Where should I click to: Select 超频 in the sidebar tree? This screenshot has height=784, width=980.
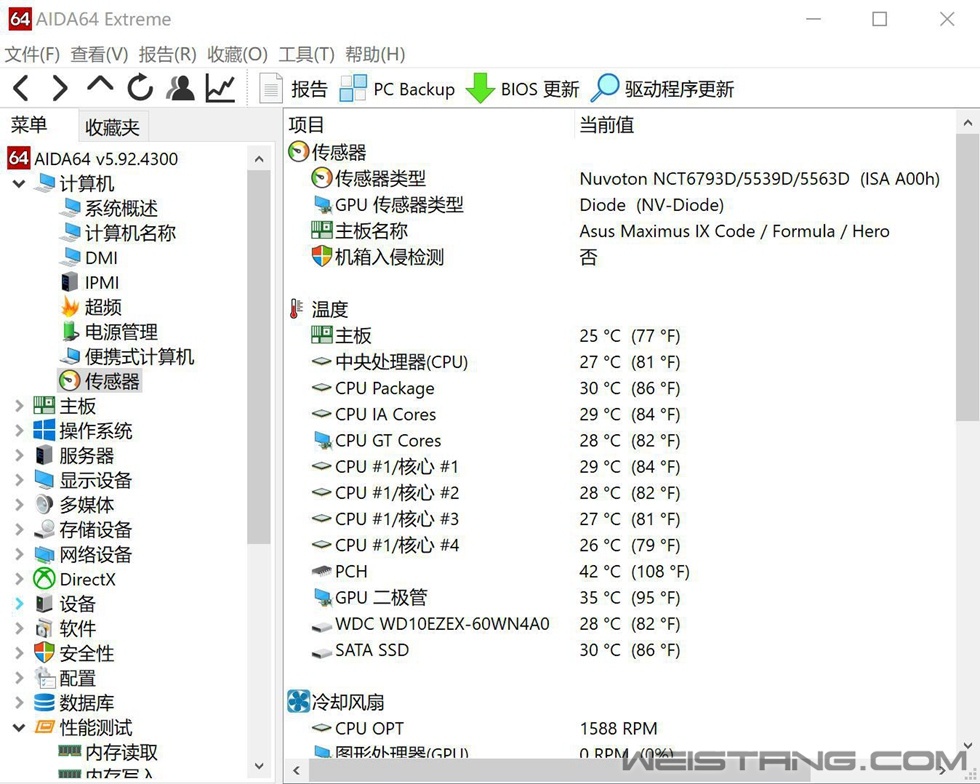103,307
